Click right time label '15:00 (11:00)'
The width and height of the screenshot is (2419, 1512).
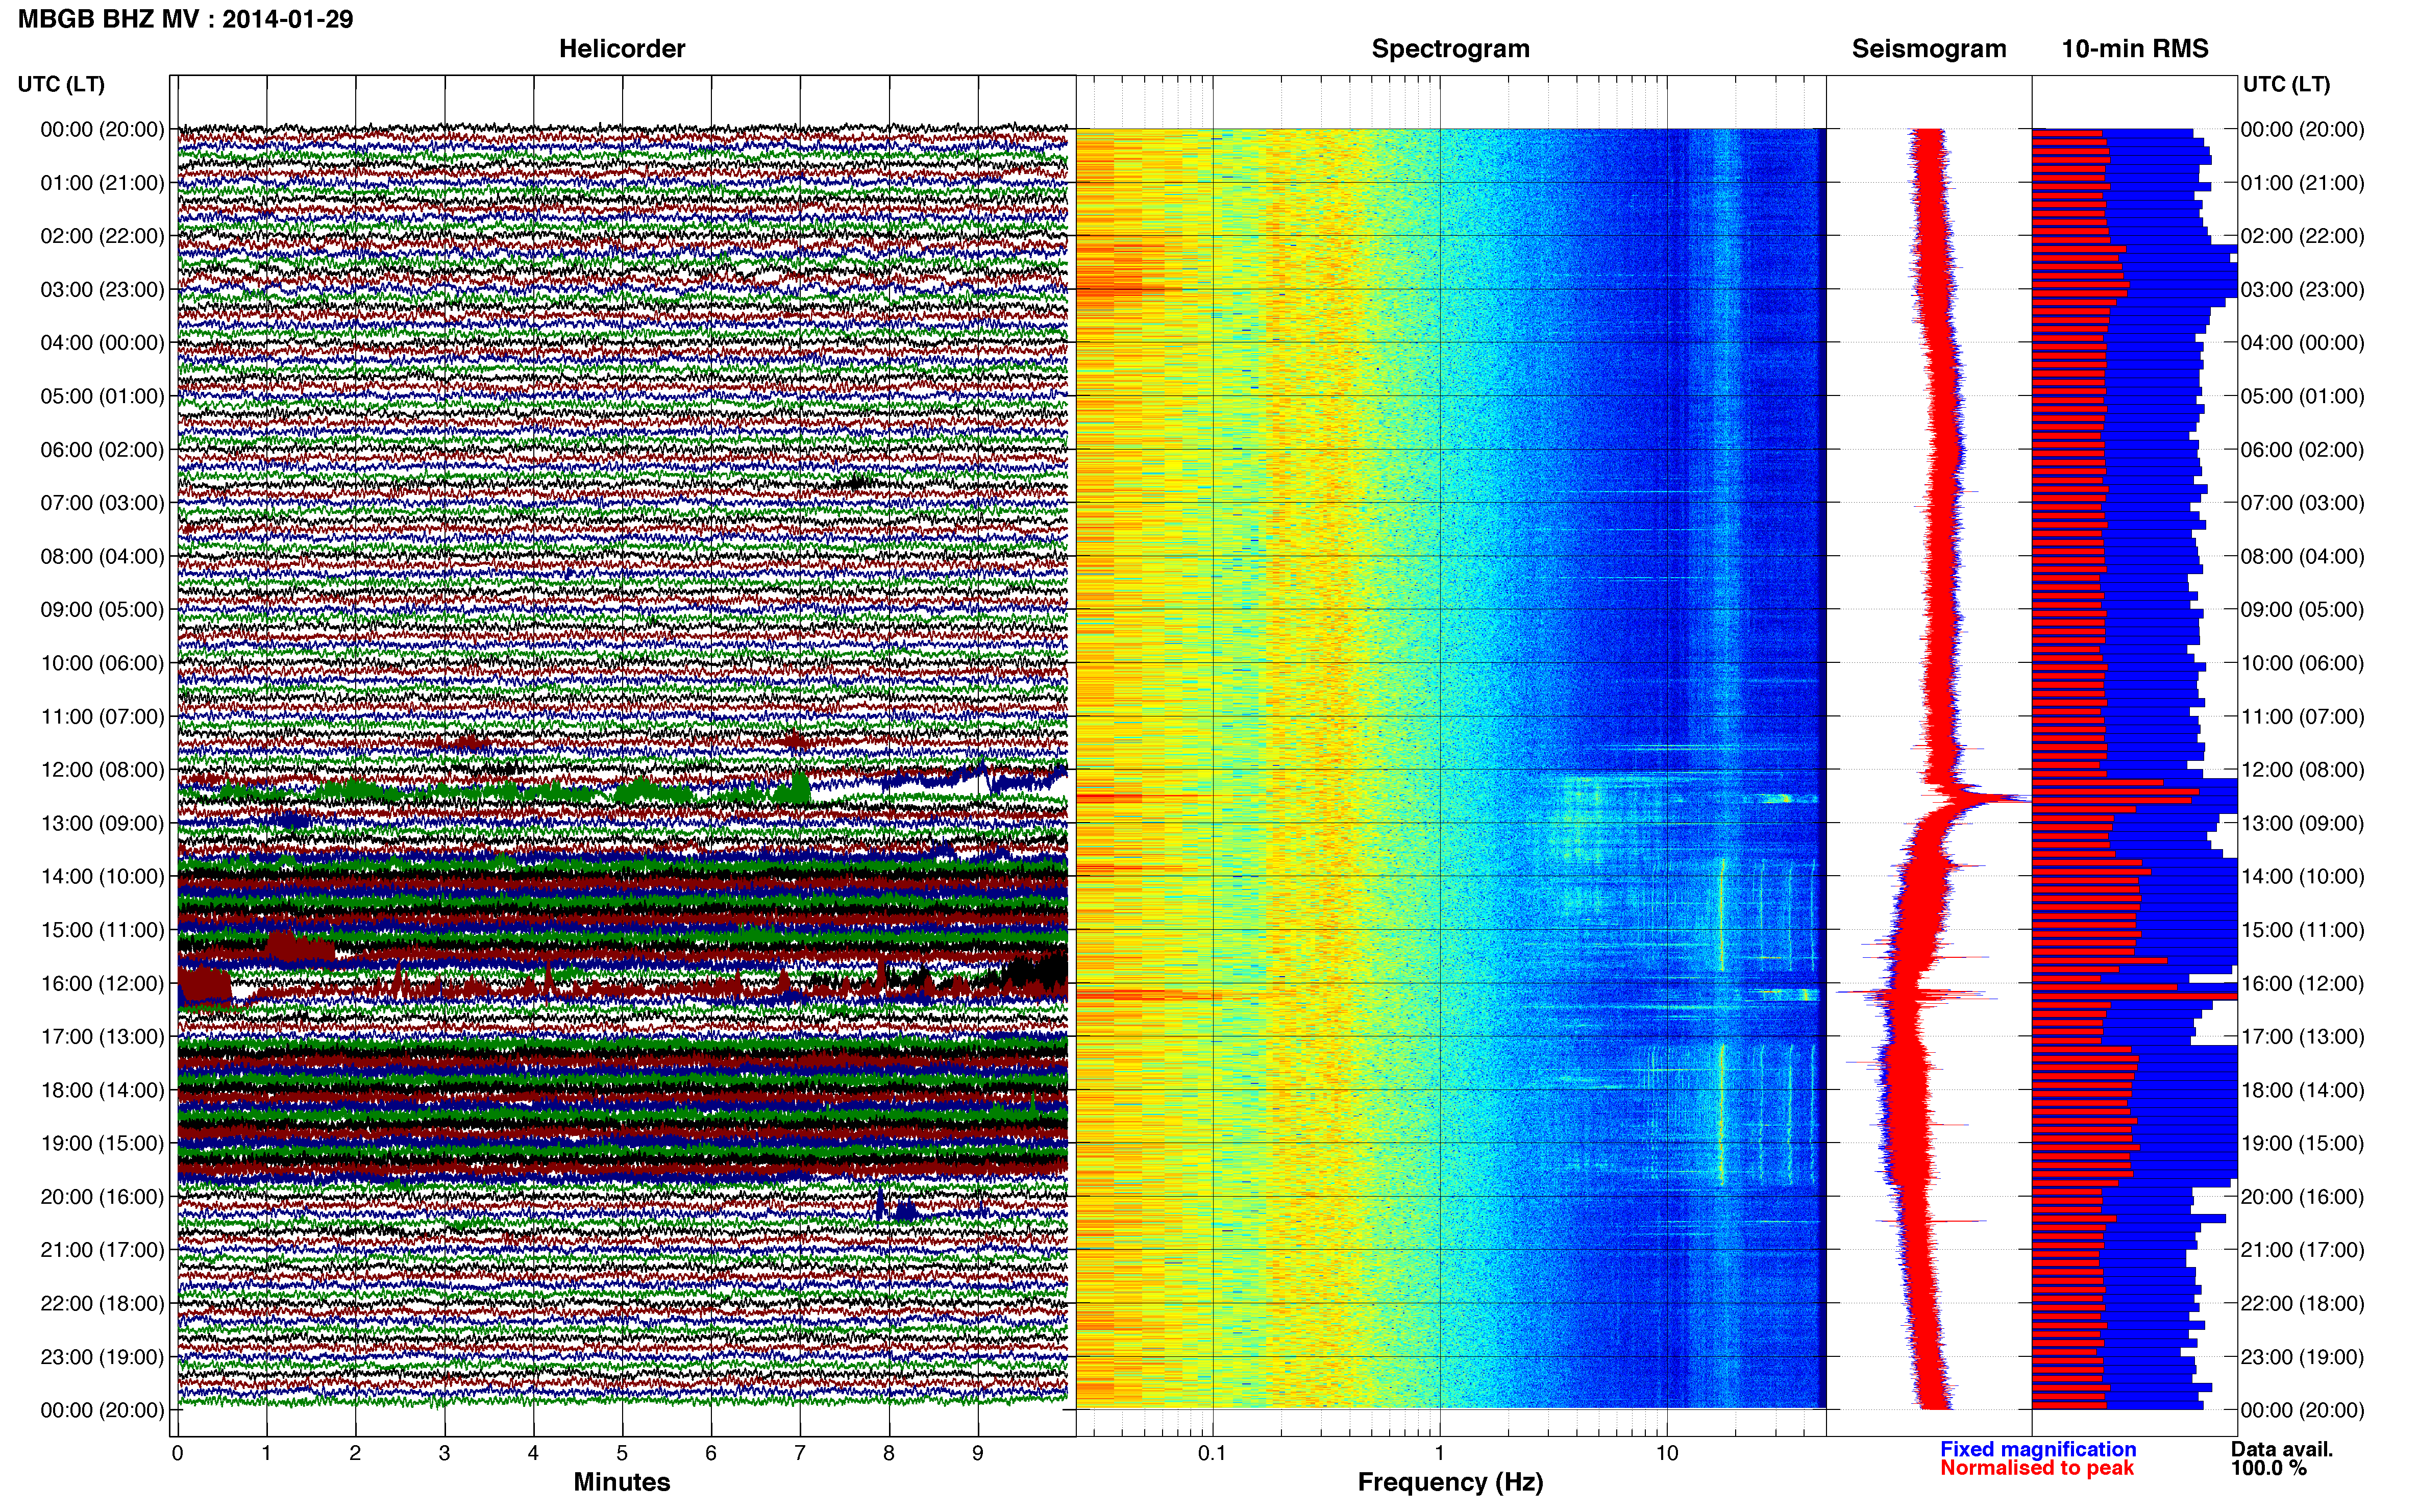pos(2302,929)
